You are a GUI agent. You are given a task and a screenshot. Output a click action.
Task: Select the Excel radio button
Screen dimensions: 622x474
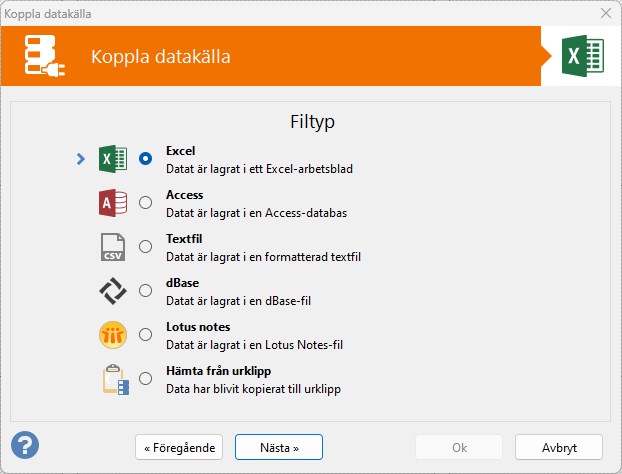click(x=146, y=159)
